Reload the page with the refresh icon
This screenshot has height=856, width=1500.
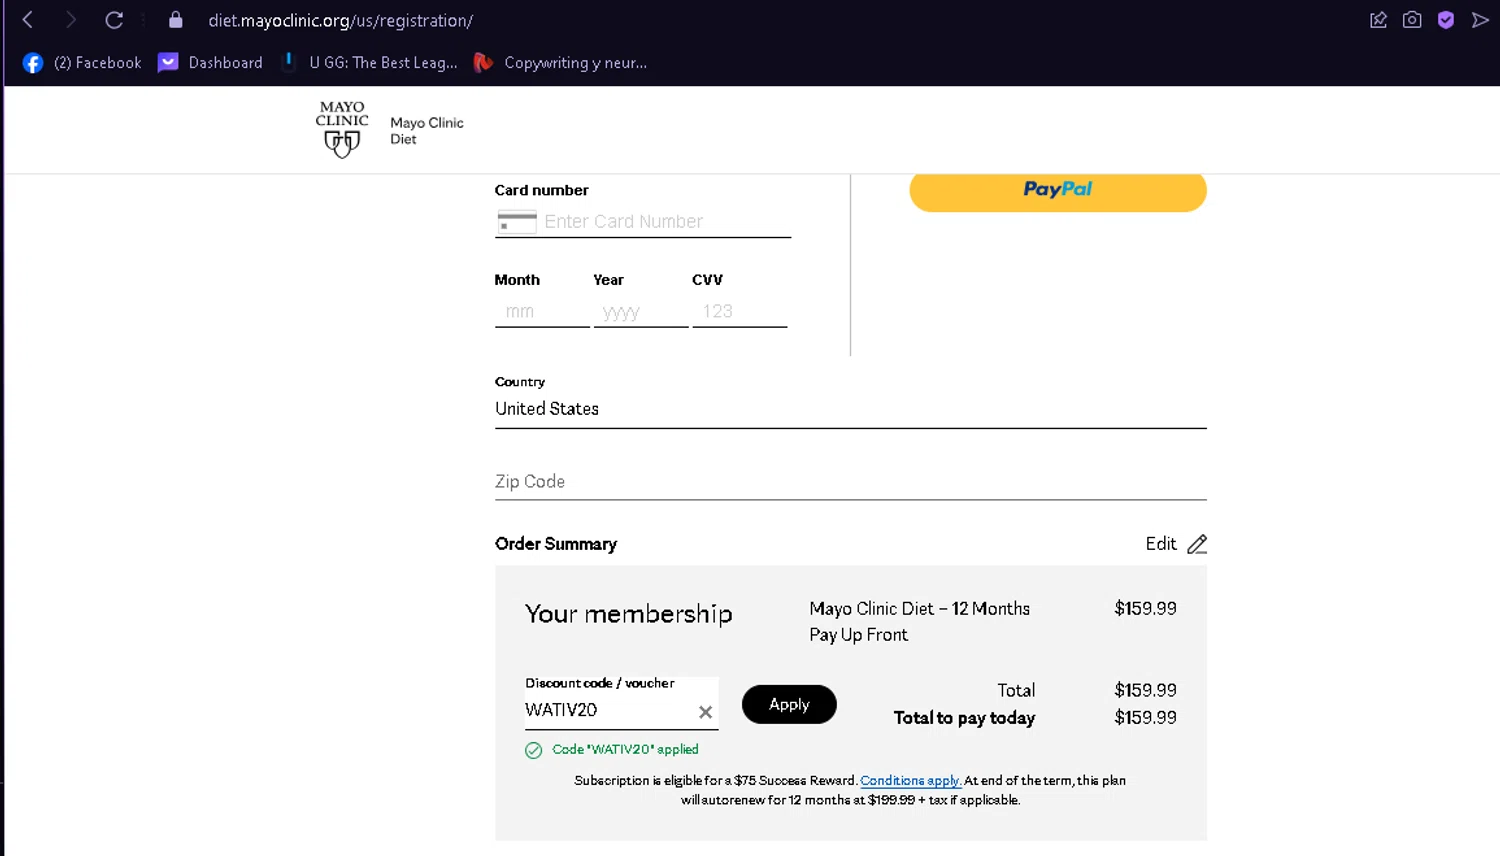pyautogui.click(x=114, y=20)
